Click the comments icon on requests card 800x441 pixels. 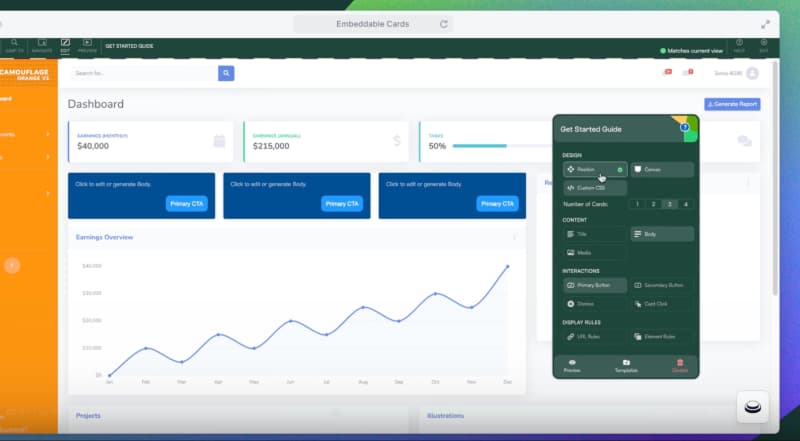[744, 141]
